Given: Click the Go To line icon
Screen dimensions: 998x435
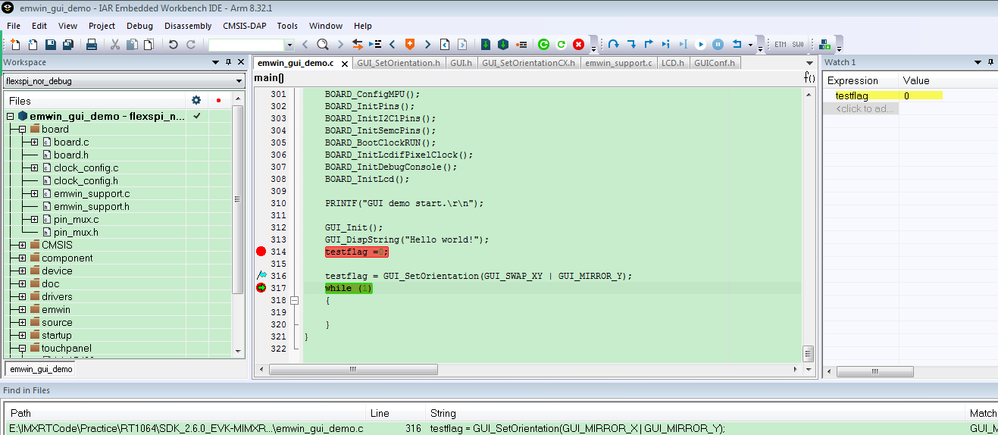Looking at the screenshot, I should tap(375, 45).
